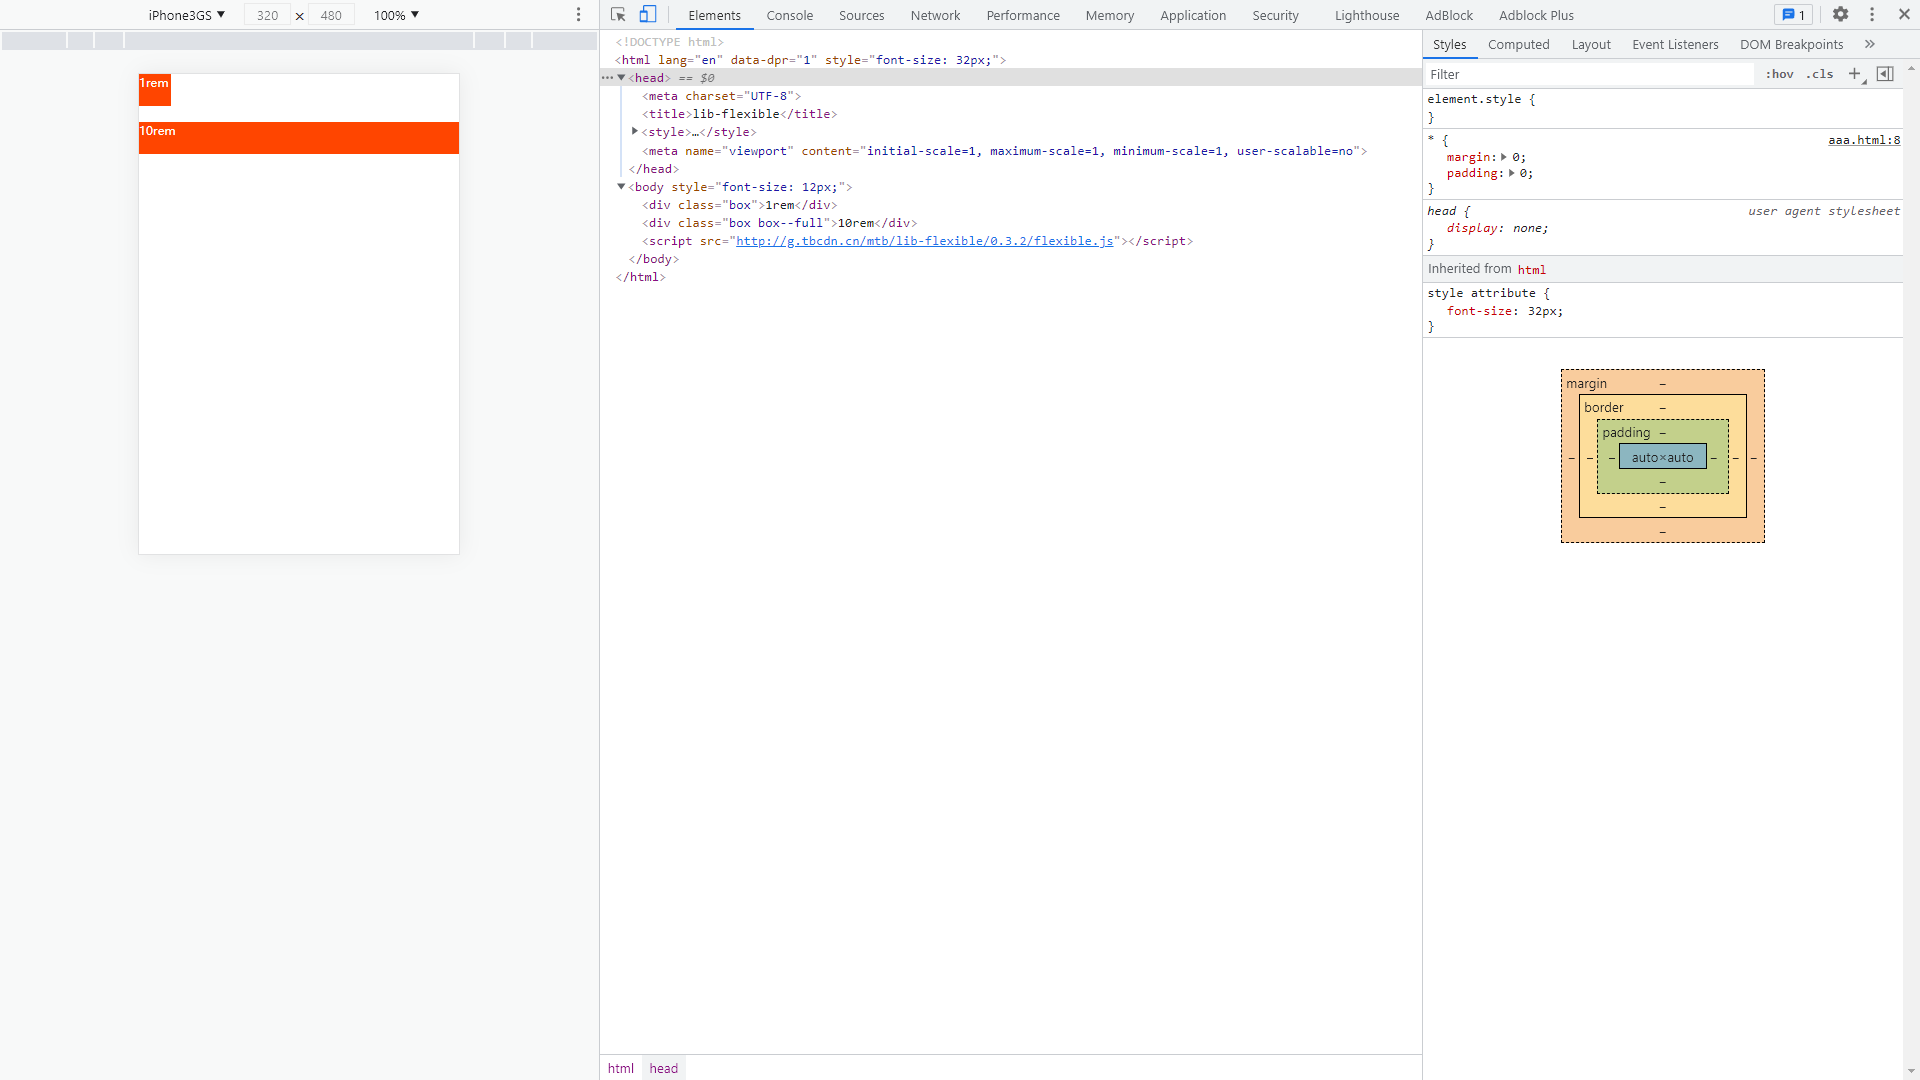
Task: Activate the inspect element picker icon
Action: [618, 15]
